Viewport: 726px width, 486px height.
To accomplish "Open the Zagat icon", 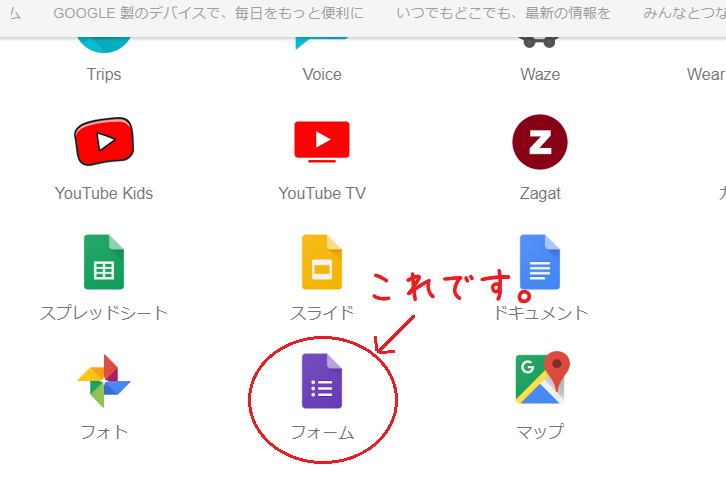I will (x=540, y=142).
